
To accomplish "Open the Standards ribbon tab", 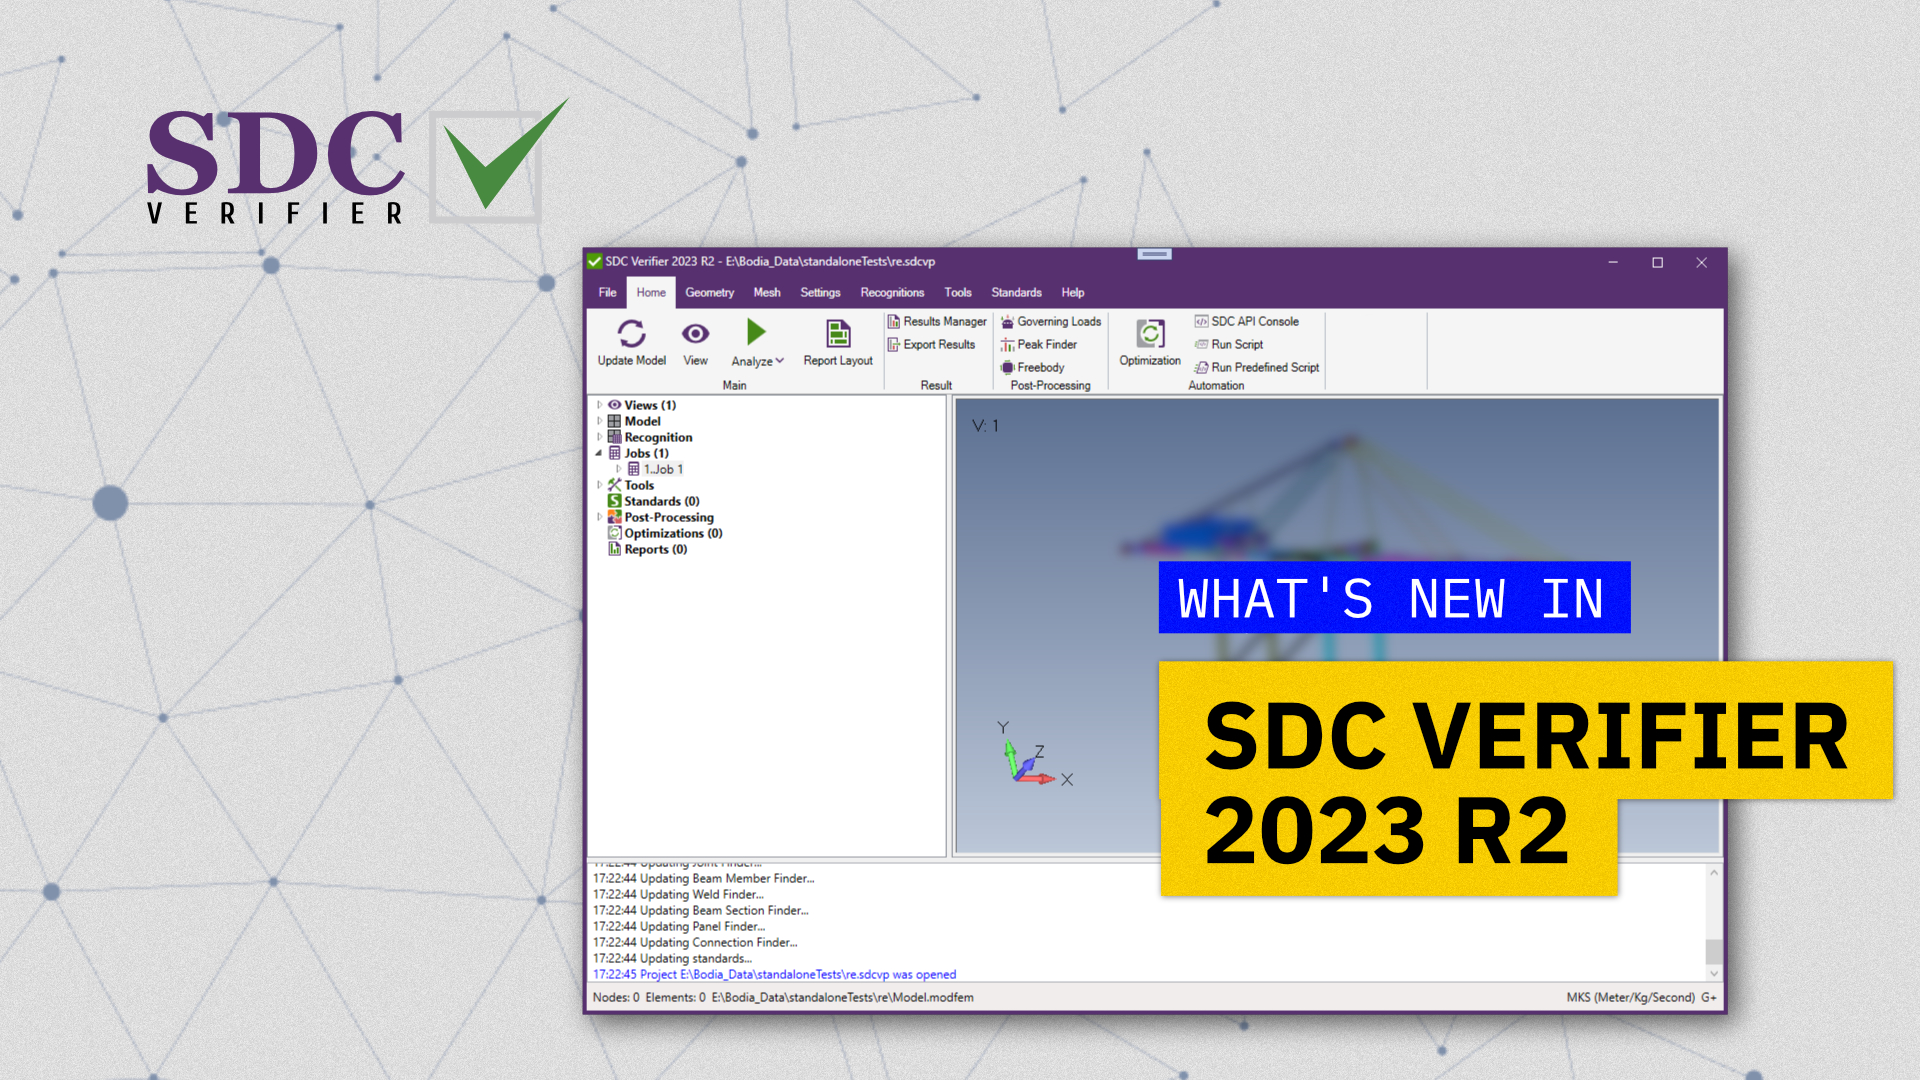I will pos(1016,292).
